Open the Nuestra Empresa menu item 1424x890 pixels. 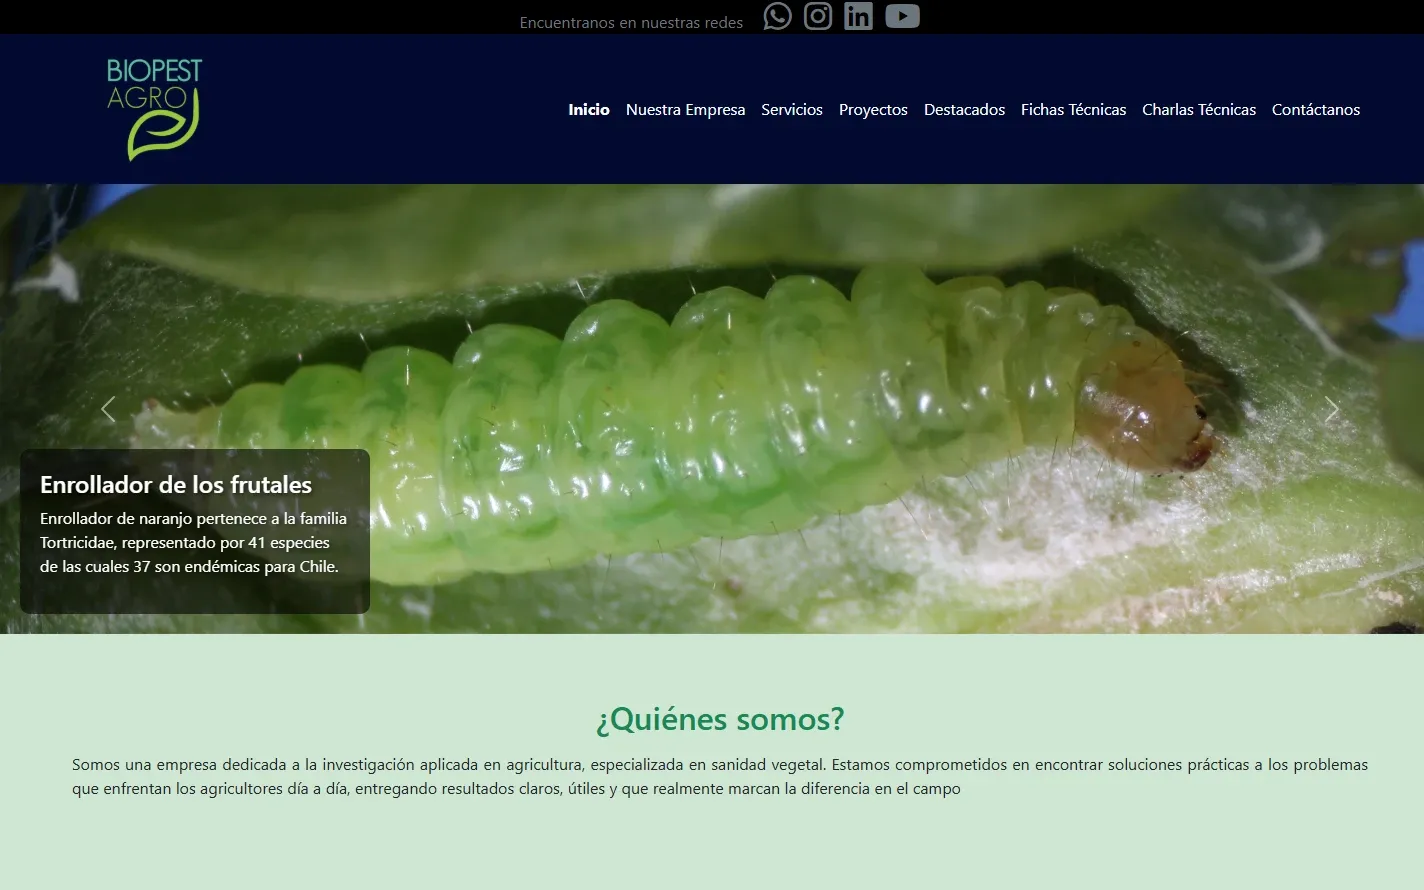pyautogui.click(x=685, y=110)
